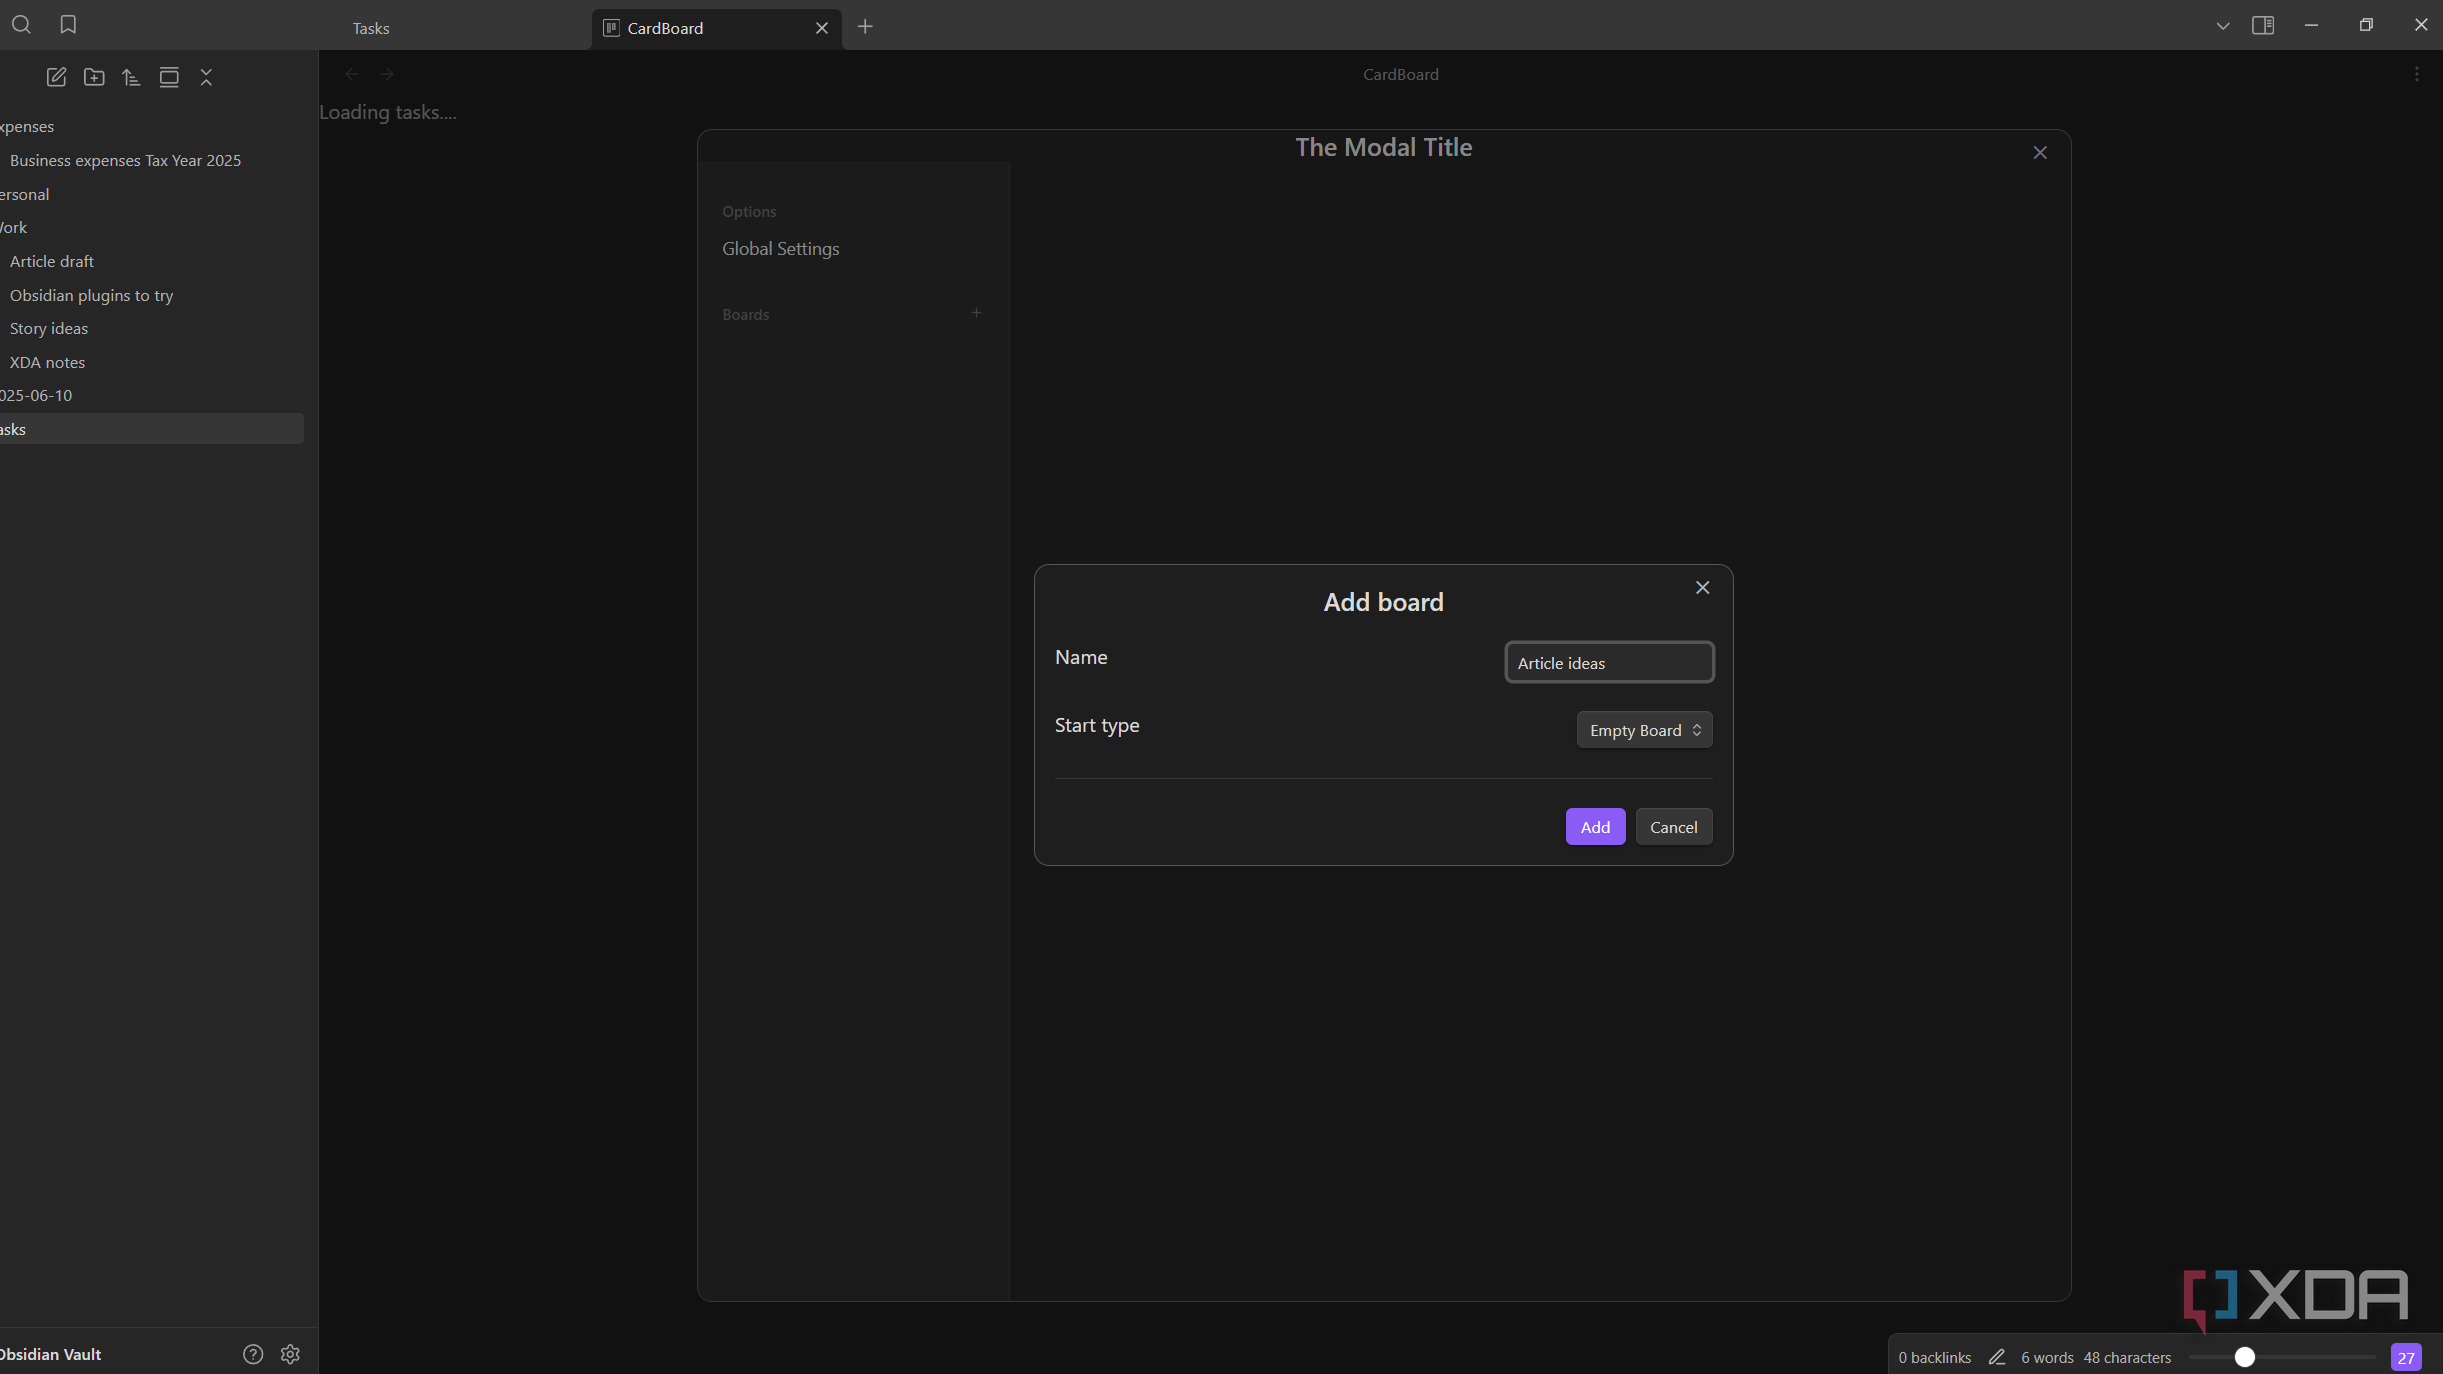Viewport: 2443px width, 1374px height.
Task: Open the Start type Empty Board dropdown
Action: [1644, 730]
